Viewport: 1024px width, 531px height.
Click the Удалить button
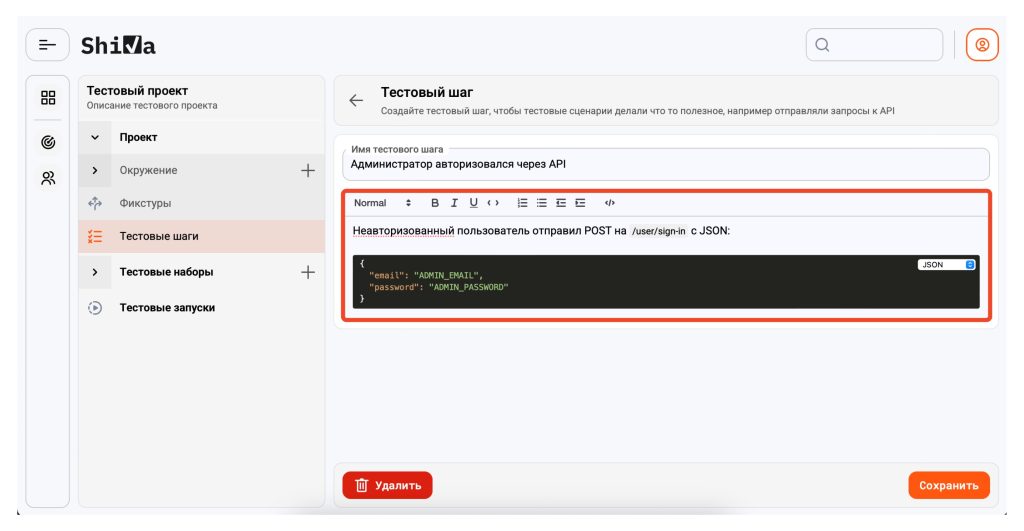pyautogui.click(x=387, y=486)
